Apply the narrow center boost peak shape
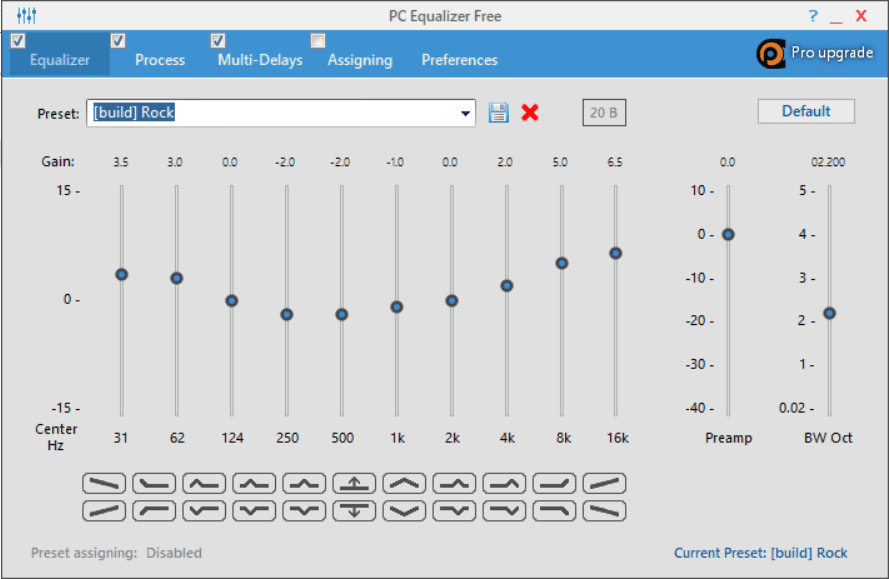 (304, 484)
